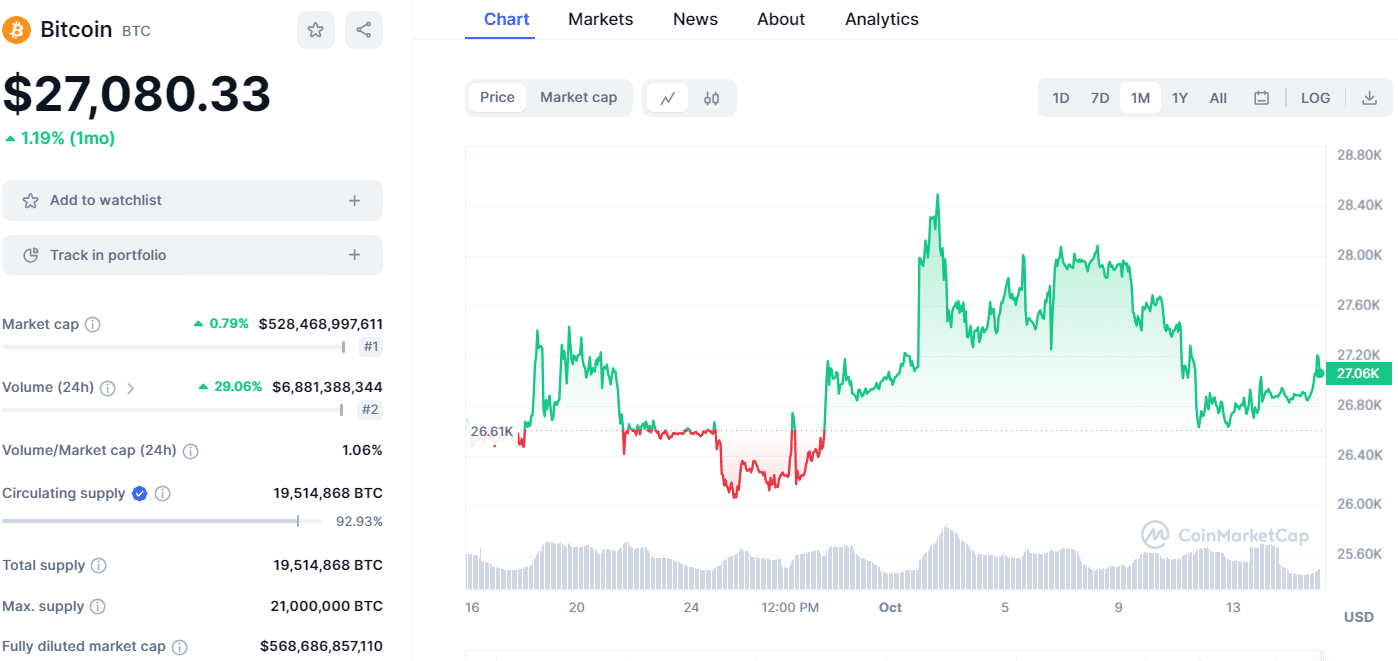Open the Analytics tab
The image size is (1398, 661).
point(882,19)
